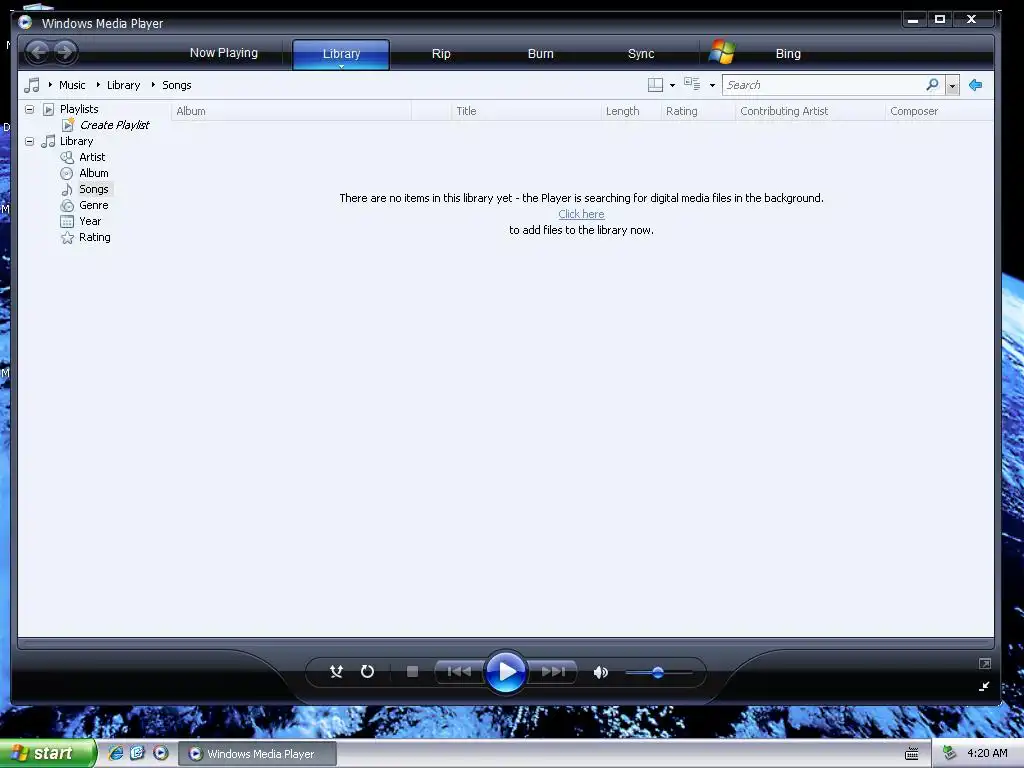
Task: Click the seek bar above playback controls
Action: (505, 644)
